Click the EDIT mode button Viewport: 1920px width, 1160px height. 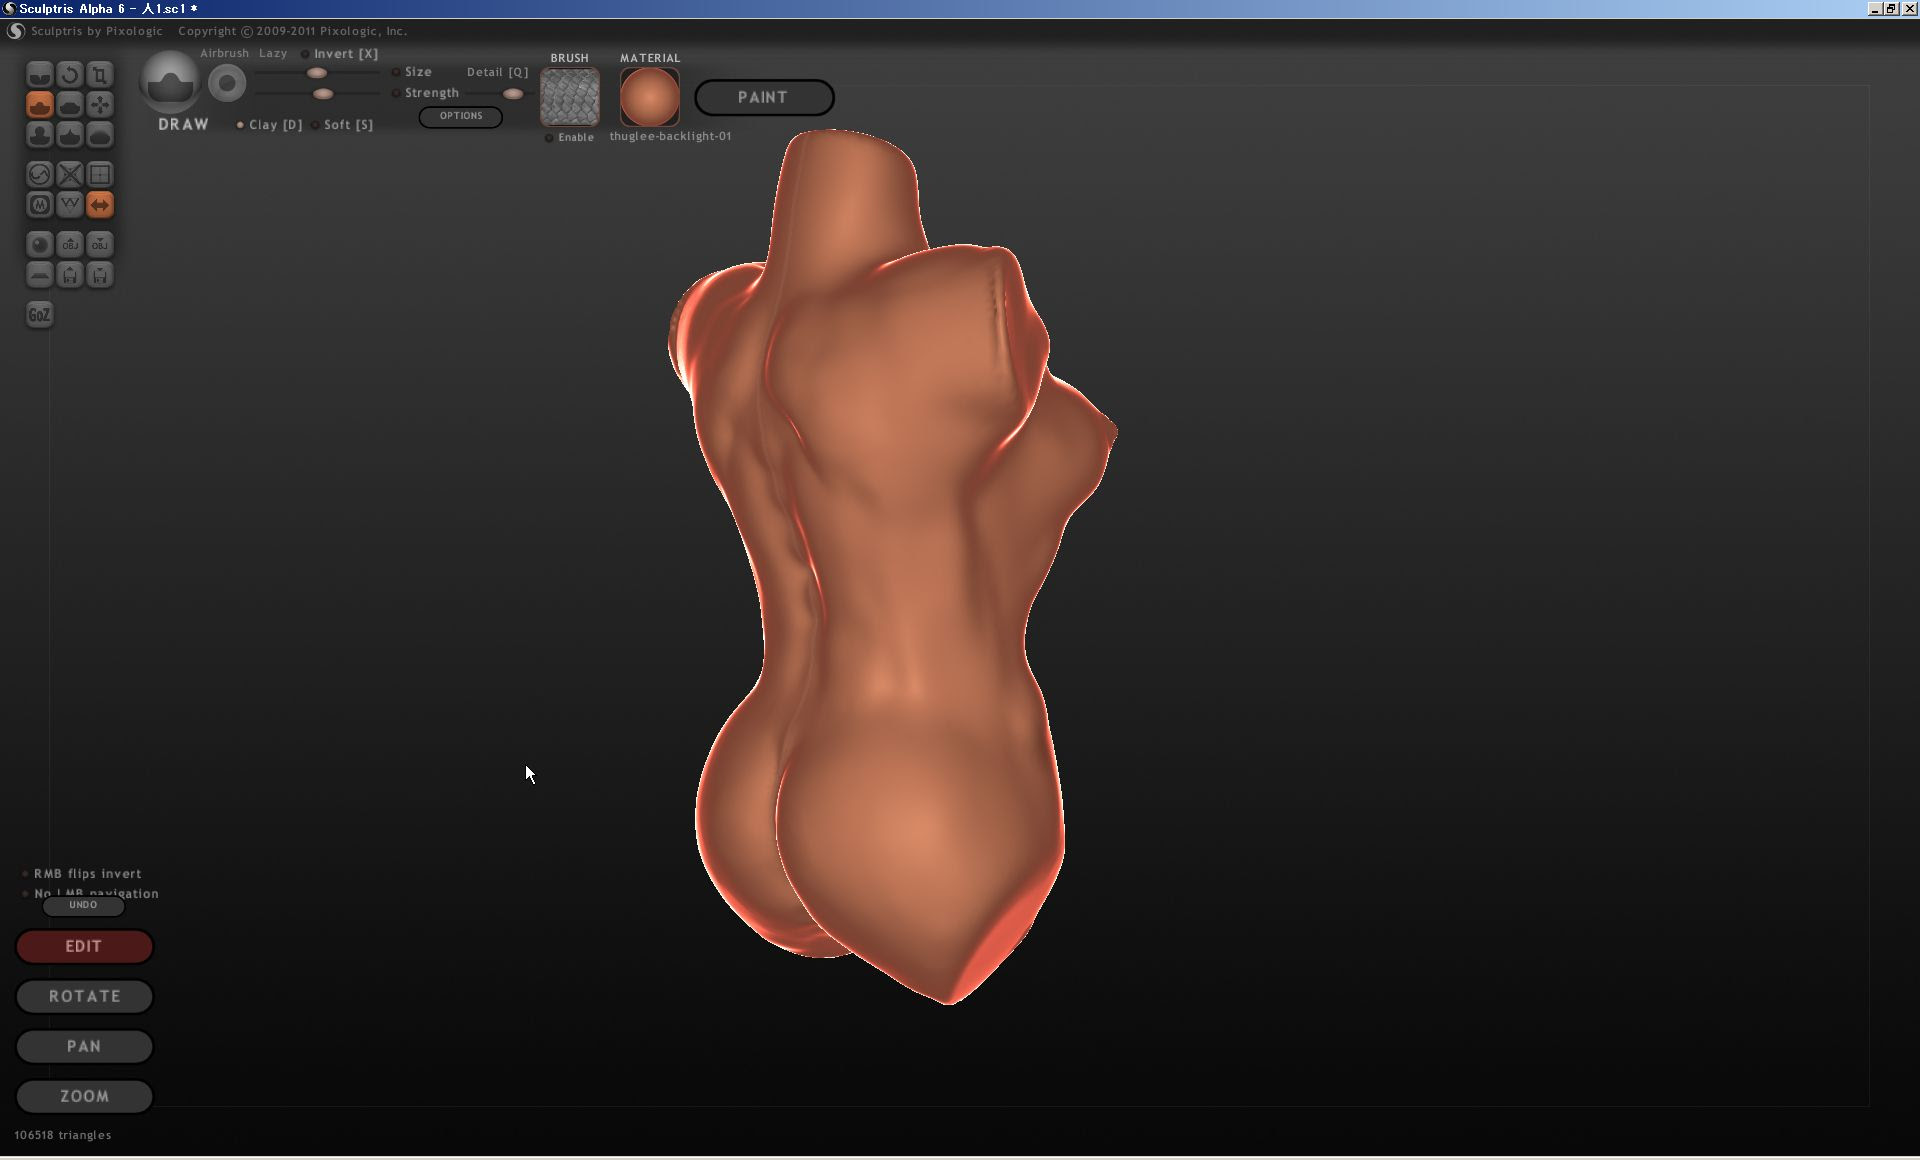click(84, 946)
